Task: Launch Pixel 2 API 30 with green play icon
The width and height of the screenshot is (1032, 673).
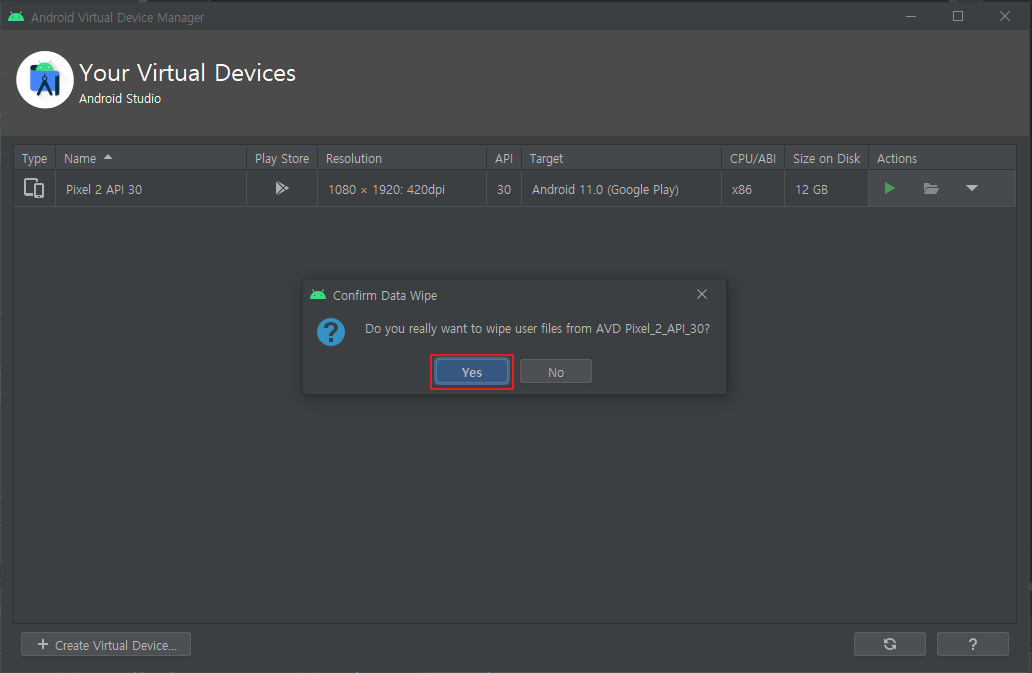Action: (x=889, y=189)
